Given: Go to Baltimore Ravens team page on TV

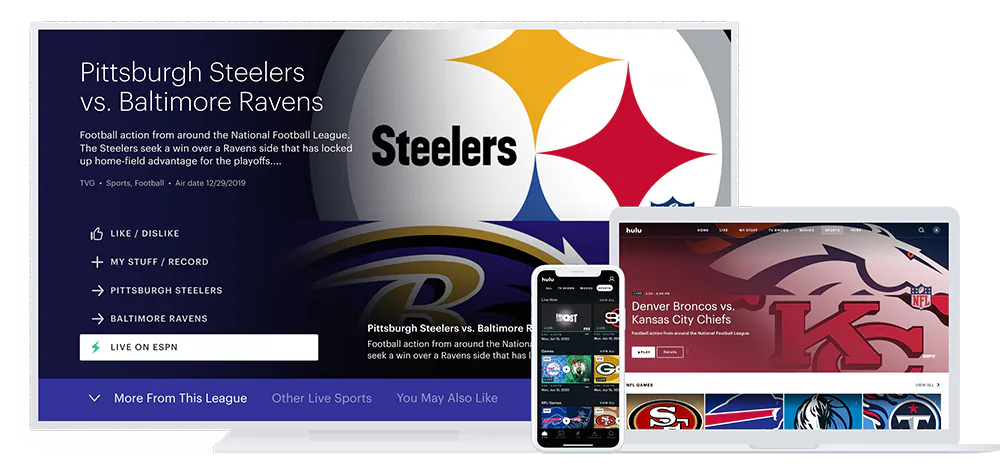Looking at the screenshot, I should tap(149, 318).
